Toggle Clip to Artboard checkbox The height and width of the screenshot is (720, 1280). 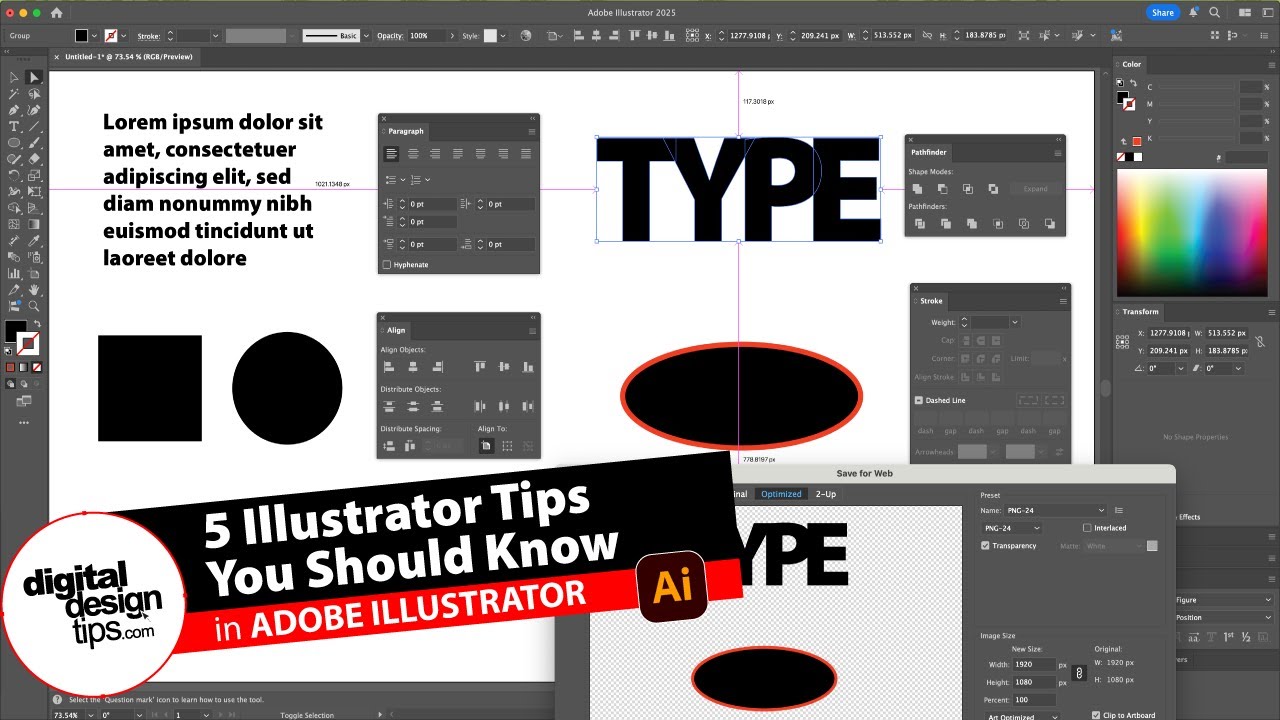pos(1097,715)
